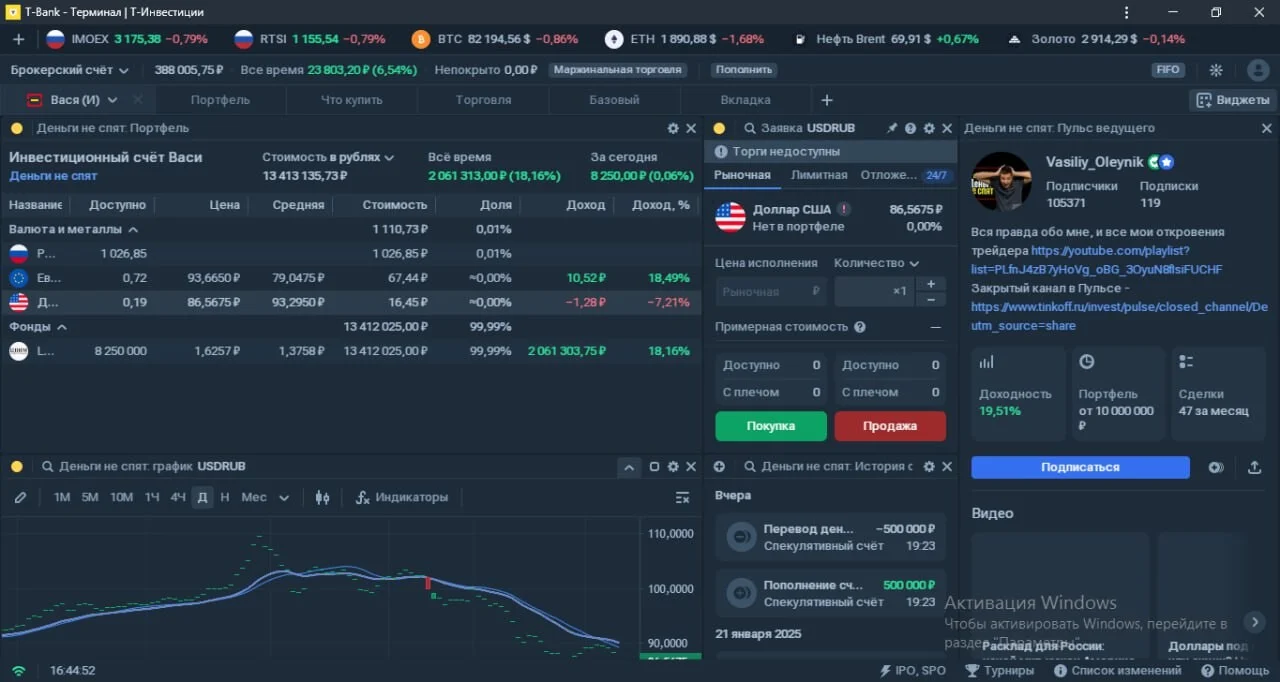1280x682 pixels.
Task: Open the Брокерский счёт account dropdown
Action: pos(70,70)
